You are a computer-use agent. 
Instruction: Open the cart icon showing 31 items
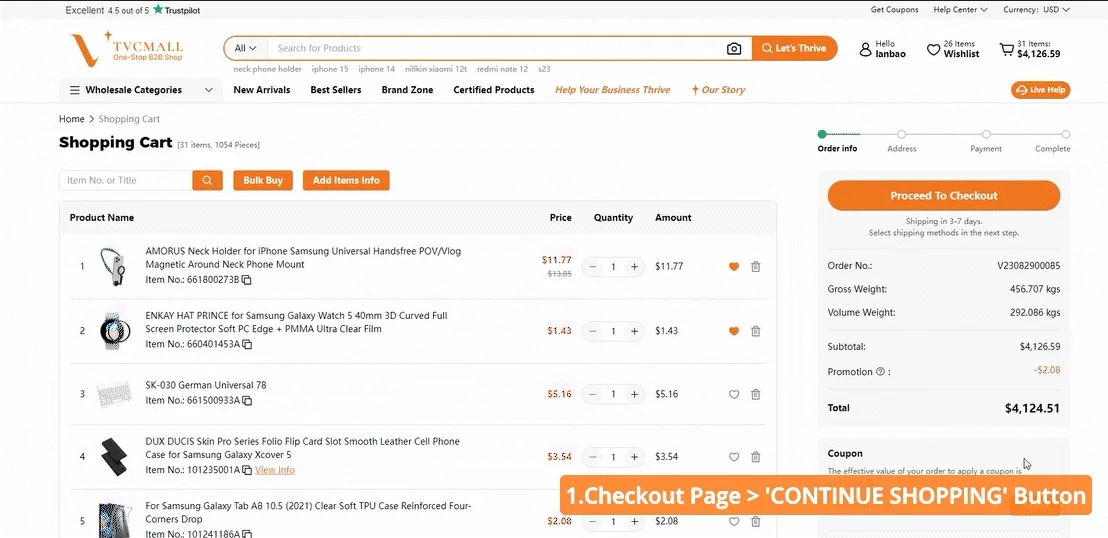click(x=1006, y=49)
